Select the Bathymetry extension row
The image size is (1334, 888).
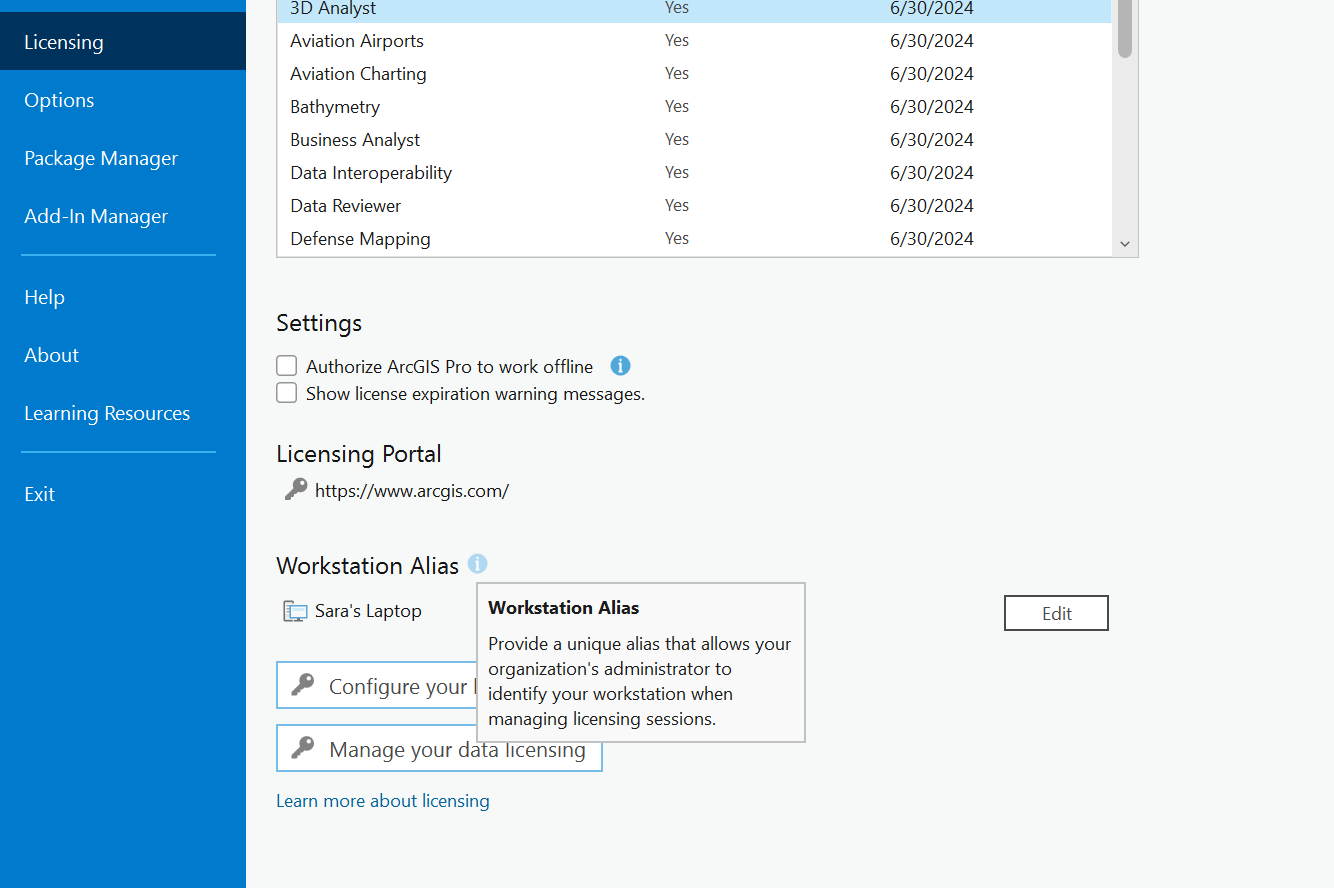(x=694, y=107)
